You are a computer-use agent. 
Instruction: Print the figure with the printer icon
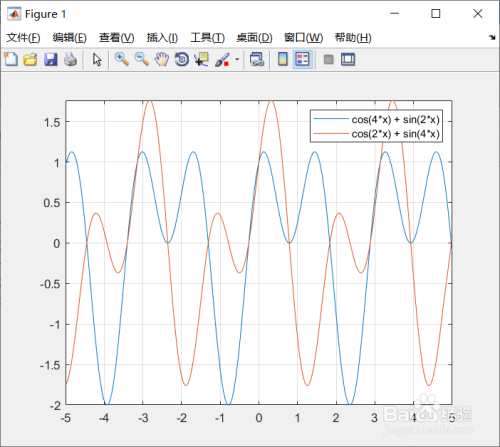click(x=70, y=59)
